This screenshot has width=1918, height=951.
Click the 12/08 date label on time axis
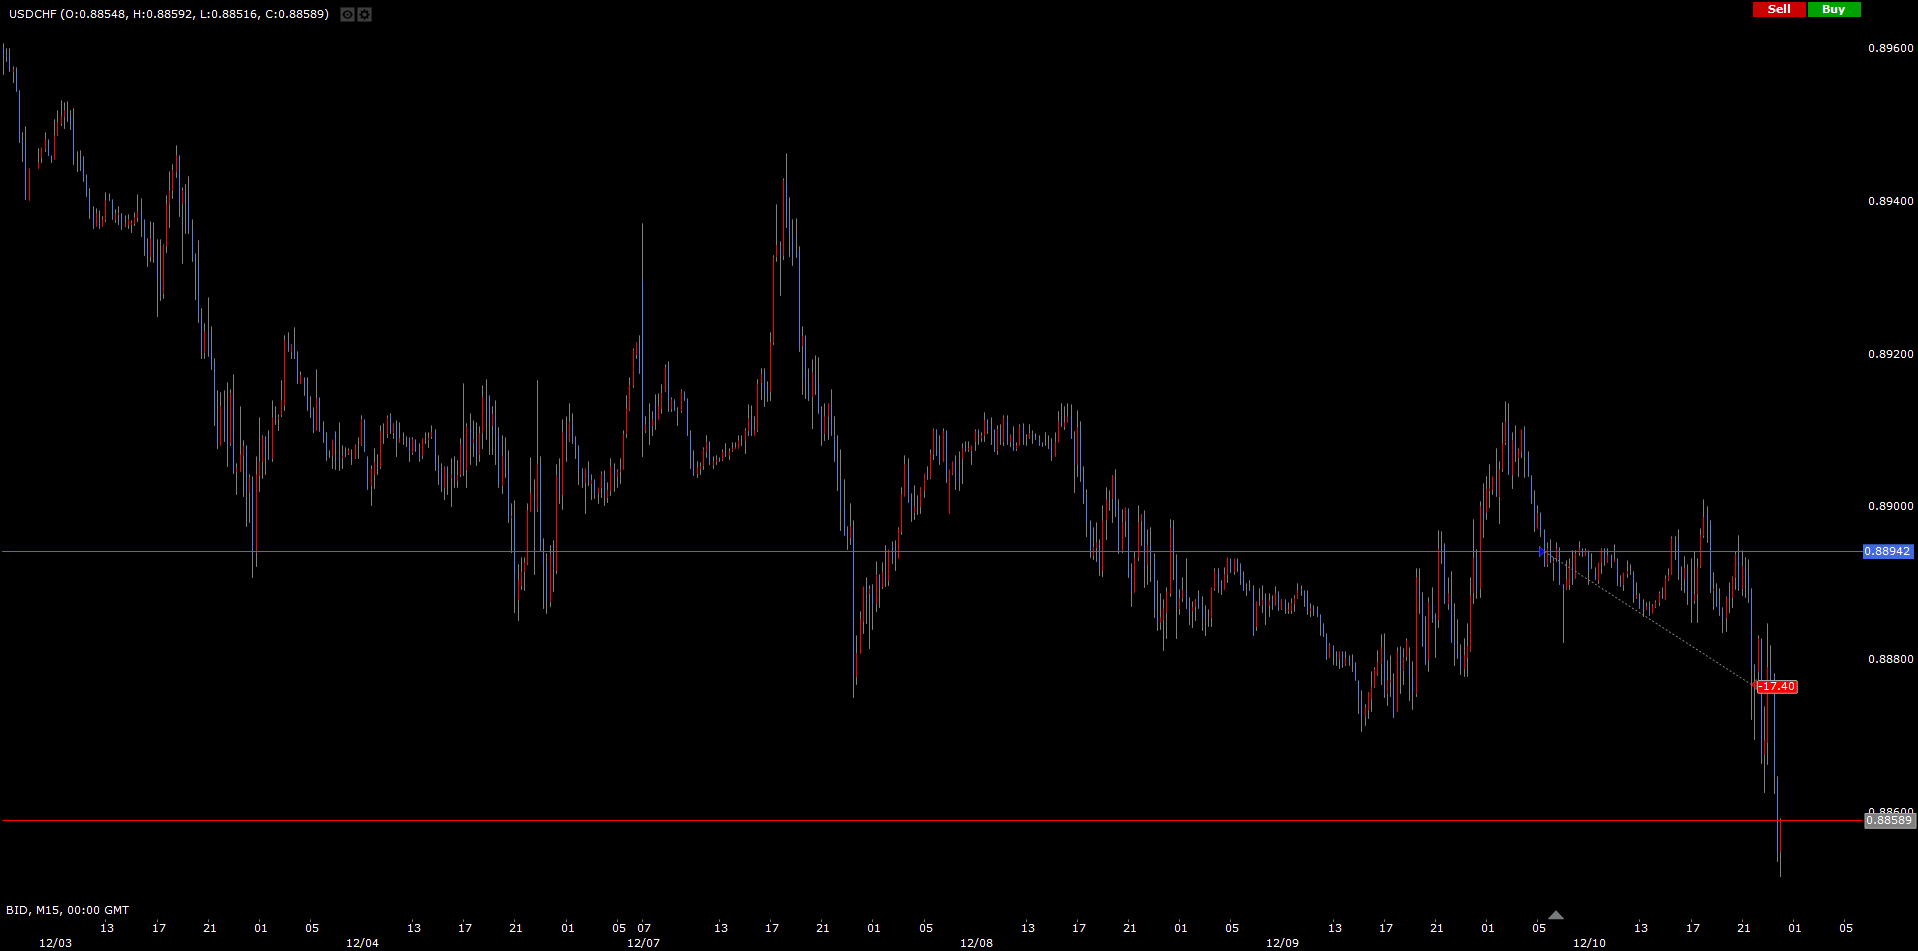coord(976,943)
